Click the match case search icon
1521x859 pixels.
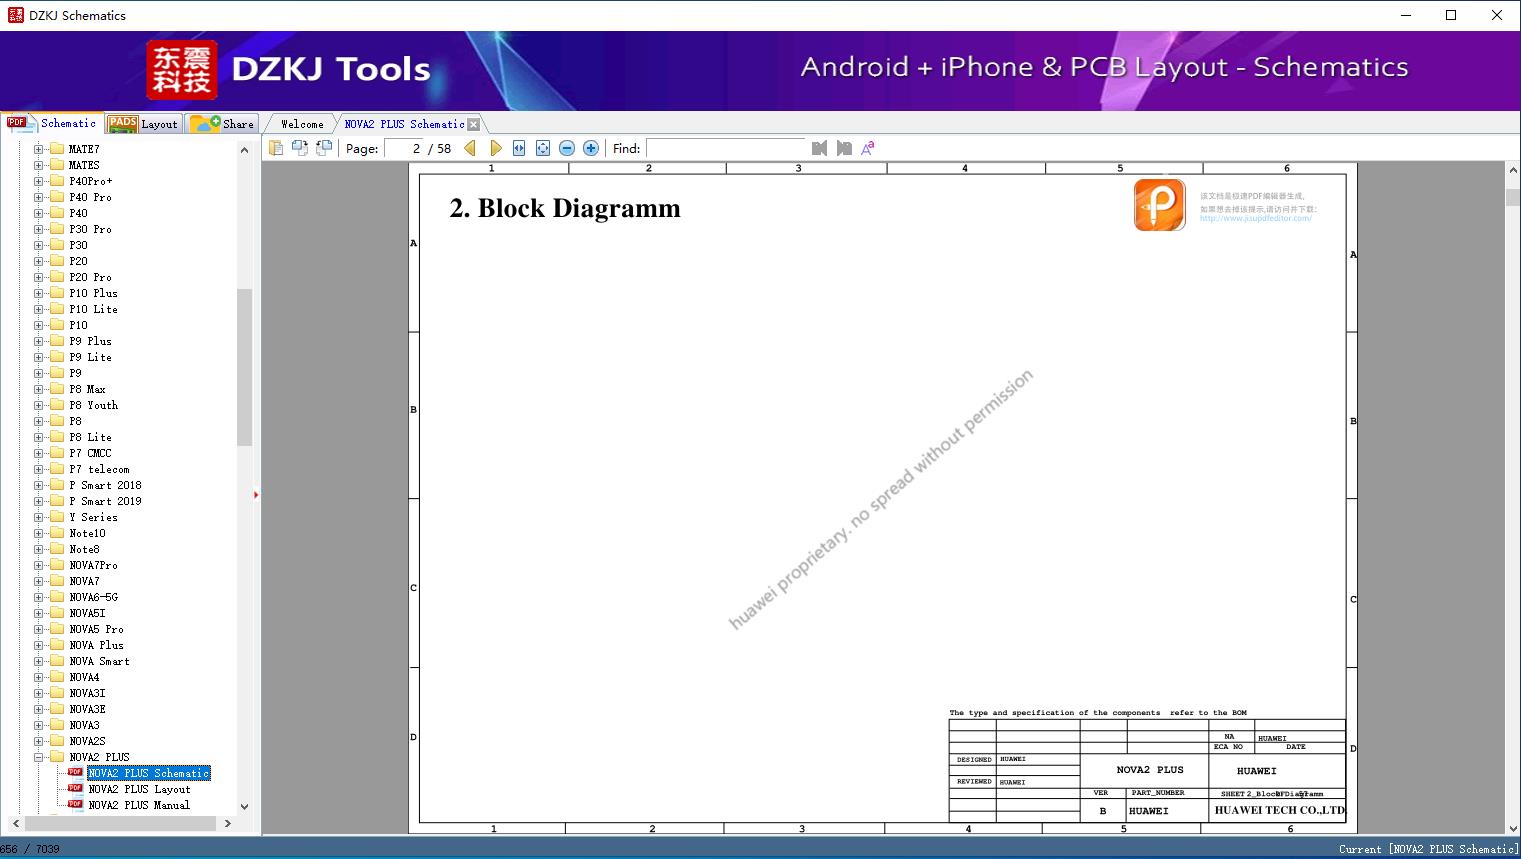pyautogui.click(x=868, y=148)
